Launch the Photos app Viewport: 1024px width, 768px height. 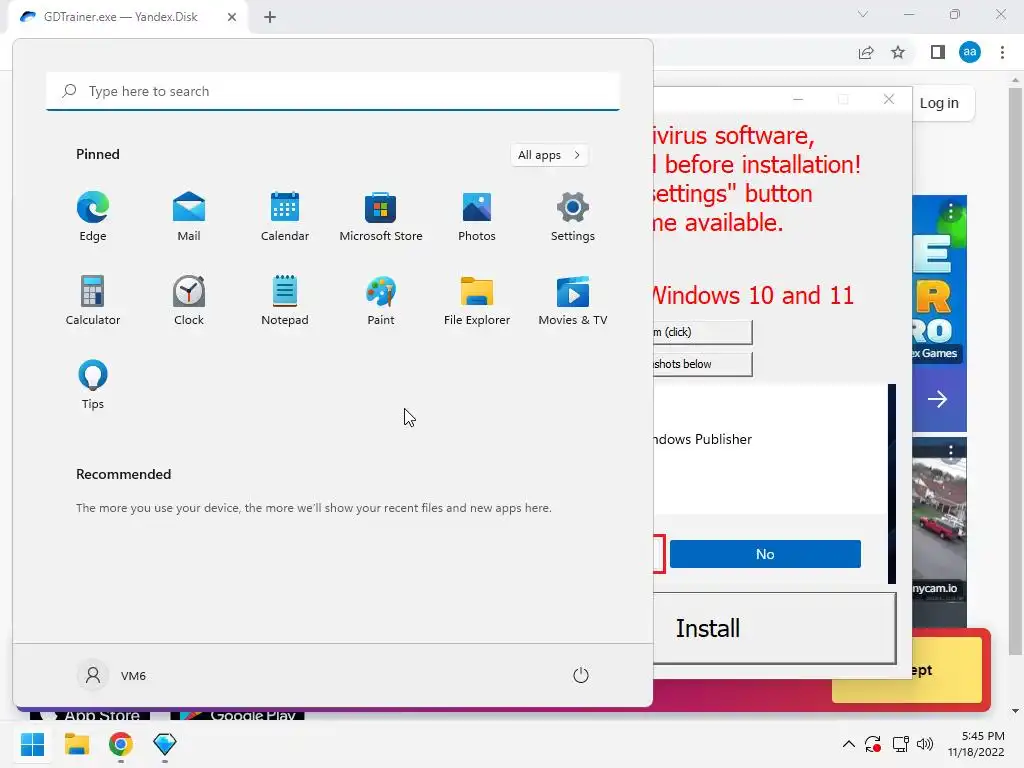point(477,216)
